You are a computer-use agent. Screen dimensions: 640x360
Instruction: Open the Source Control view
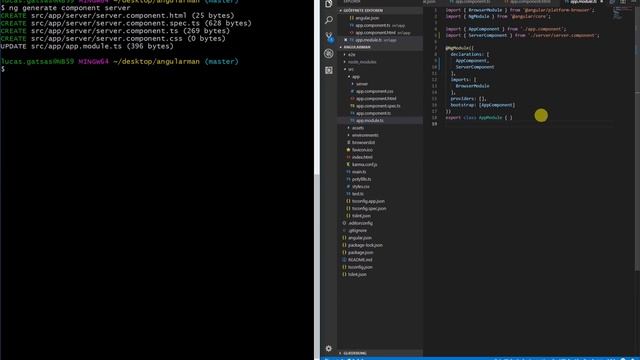click(329, 37)
